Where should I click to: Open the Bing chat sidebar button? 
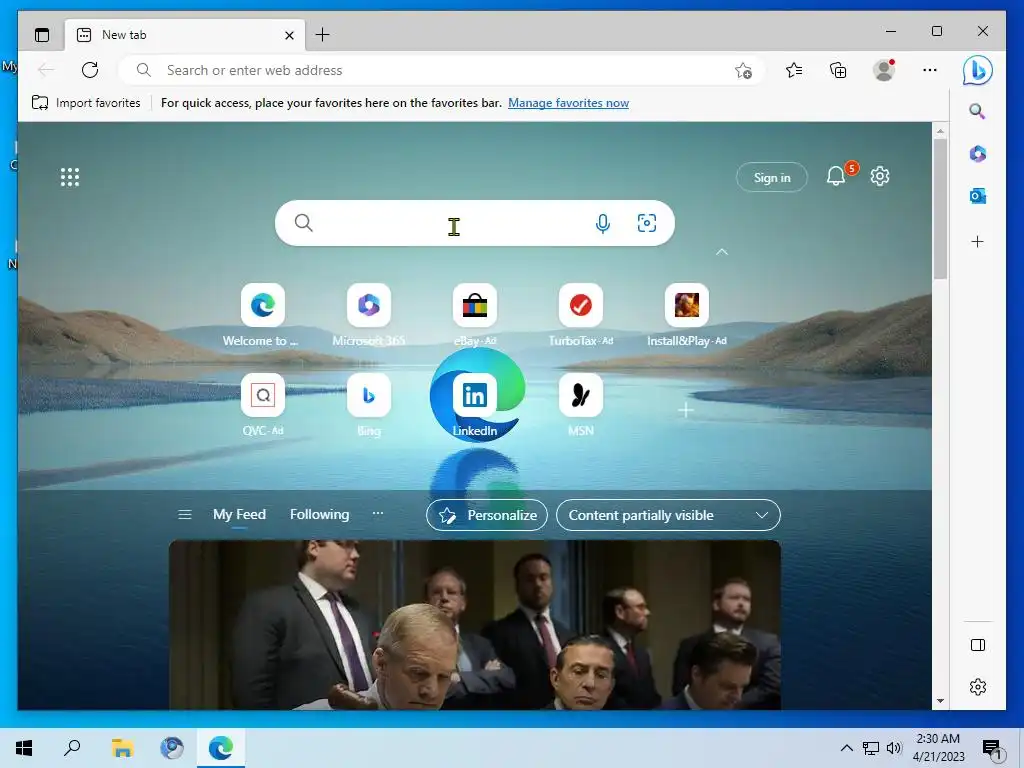tap(978, 71)
